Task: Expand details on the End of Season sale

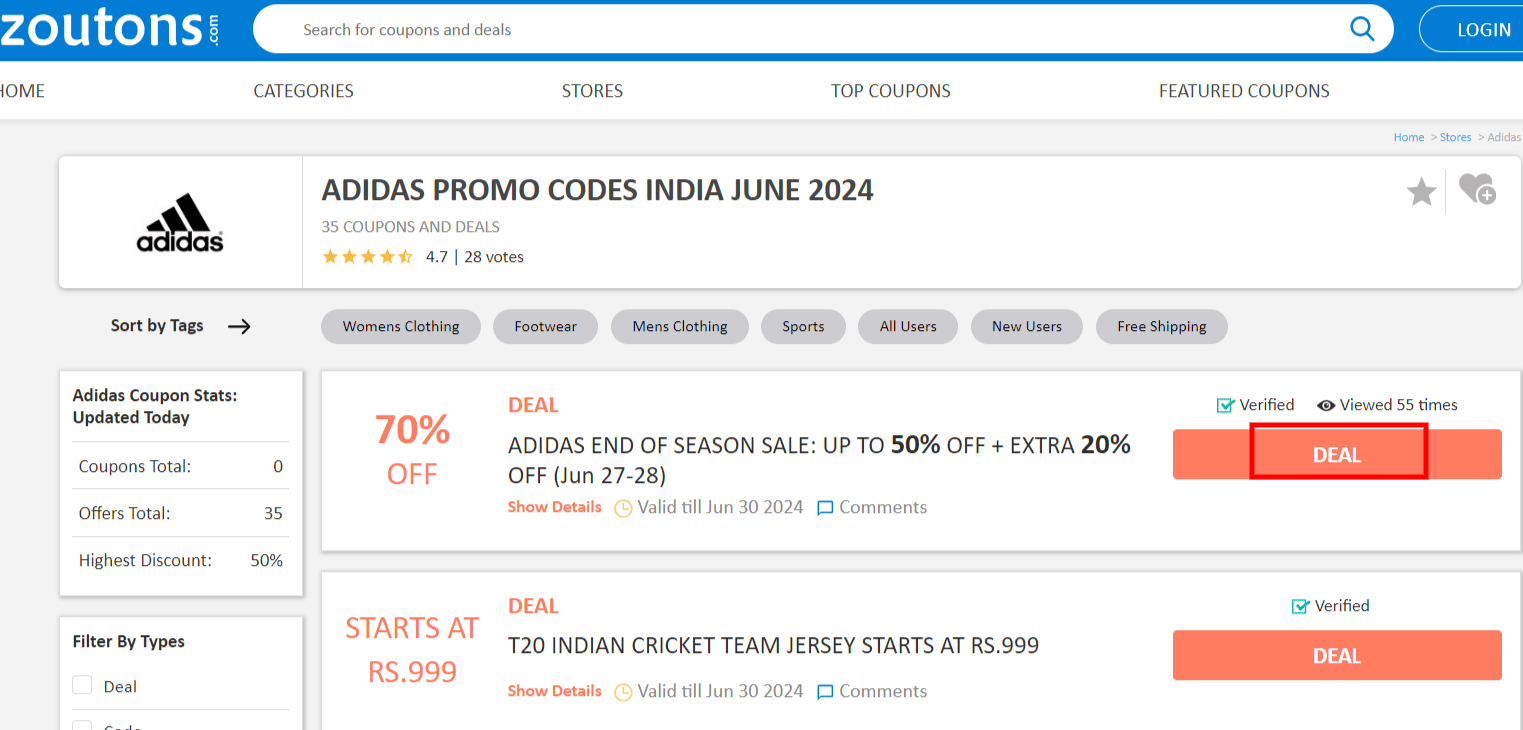Action: 554,507
